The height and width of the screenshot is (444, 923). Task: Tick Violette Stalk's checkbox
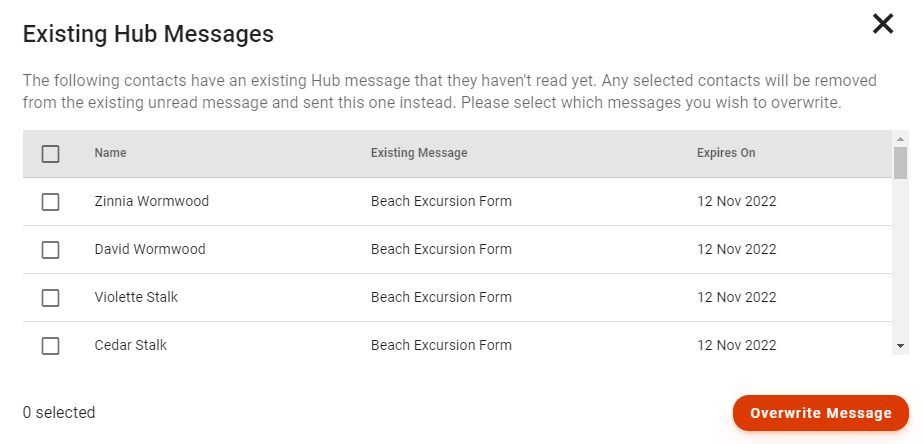click(51, 298)
